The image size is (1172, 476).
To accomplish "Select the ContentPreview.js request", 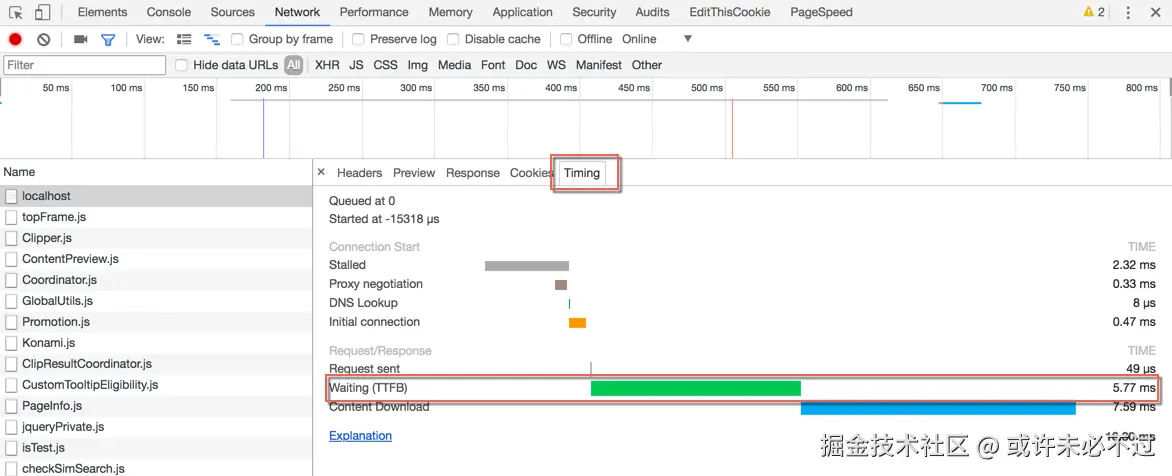I will click(x=156, y=259).
